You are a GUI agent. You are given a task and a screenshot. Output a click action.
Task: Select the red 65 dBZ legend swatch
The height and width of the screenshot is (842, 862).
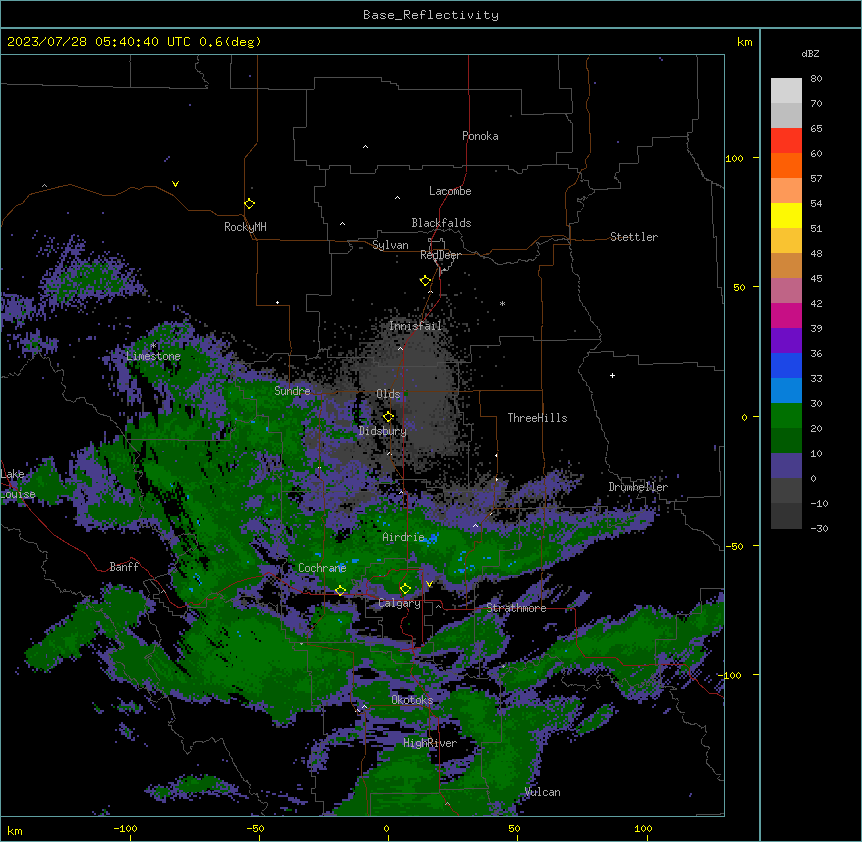pyautogui.click(x=786, y=141)
